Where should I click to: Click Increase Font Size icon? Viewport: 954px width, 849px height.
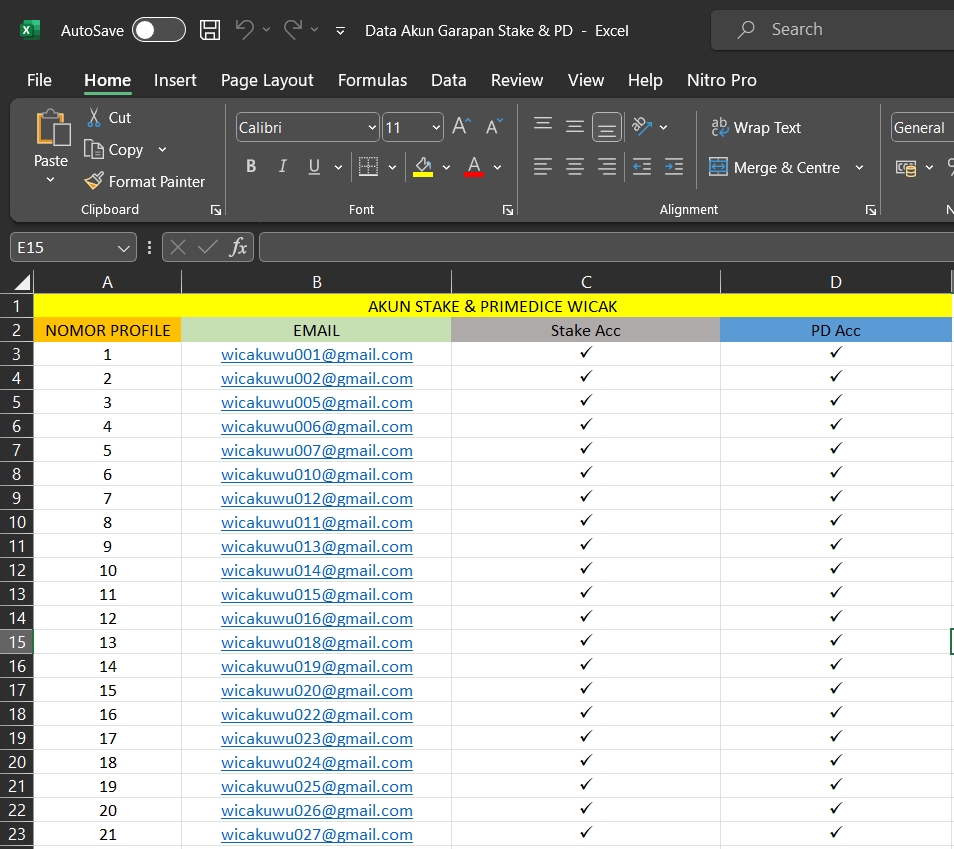point(461,127)
